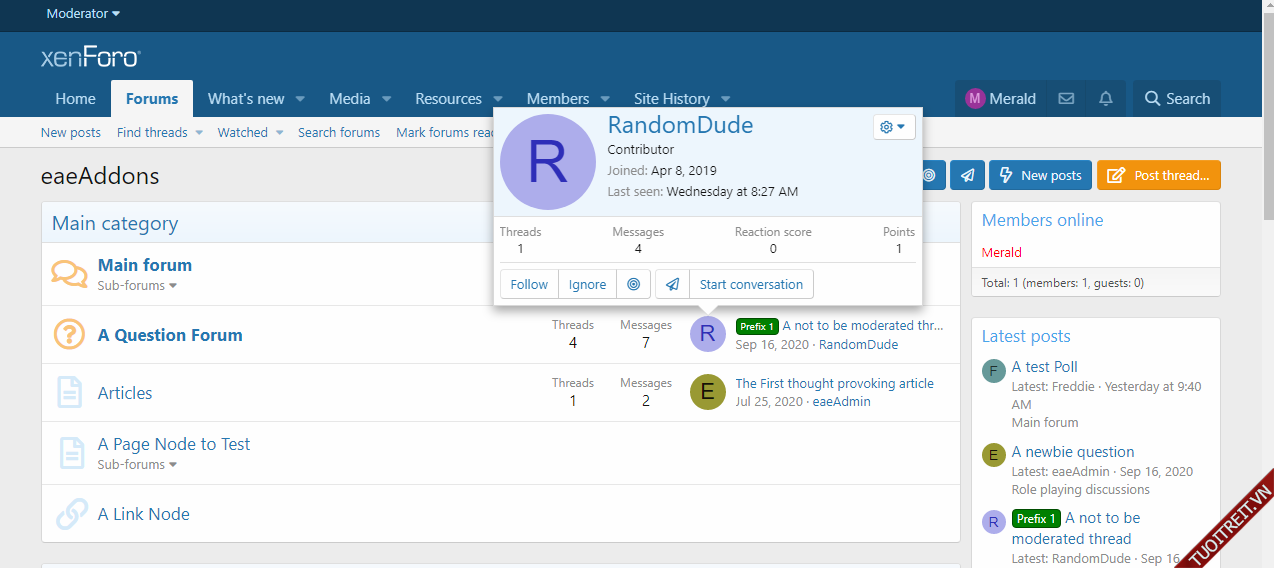Image resolution: width=1274 pixels, height=568 pixels.
Task: Open the conversations inbox envelope icon
Action: tap(1066, 99)
